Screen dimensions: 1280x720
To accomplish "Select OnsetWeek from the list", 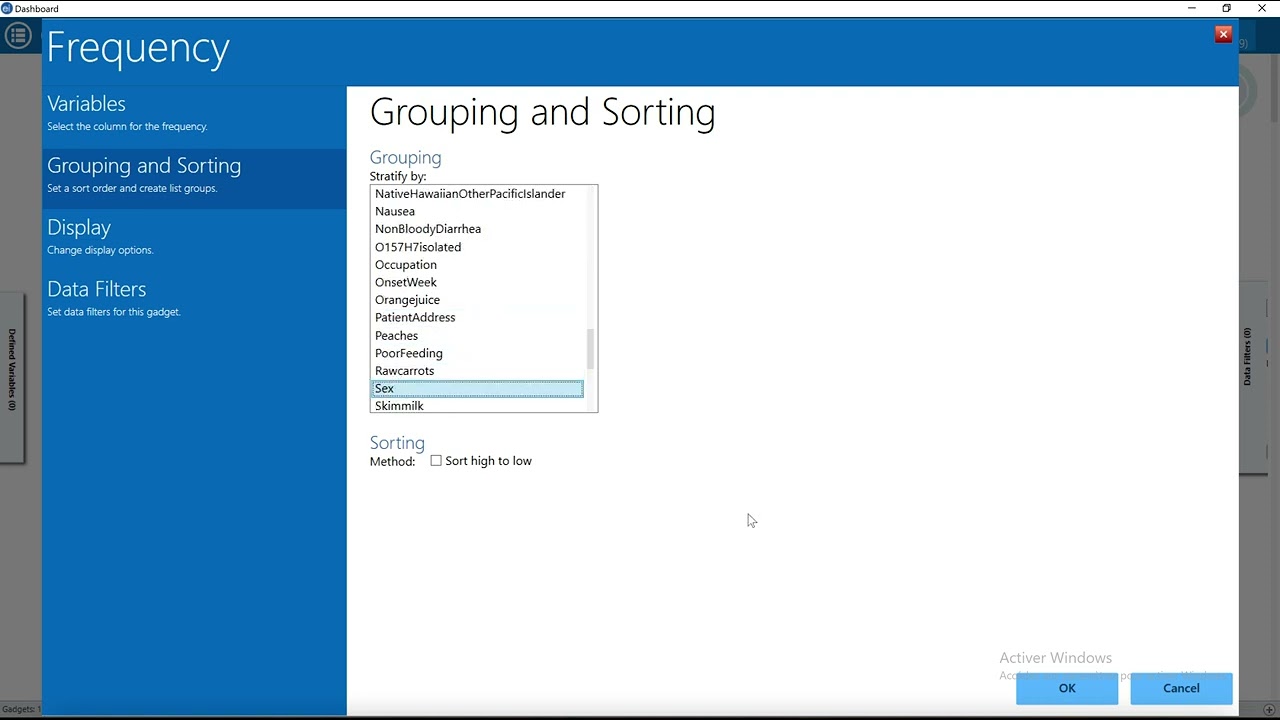I will click(477, 282).
